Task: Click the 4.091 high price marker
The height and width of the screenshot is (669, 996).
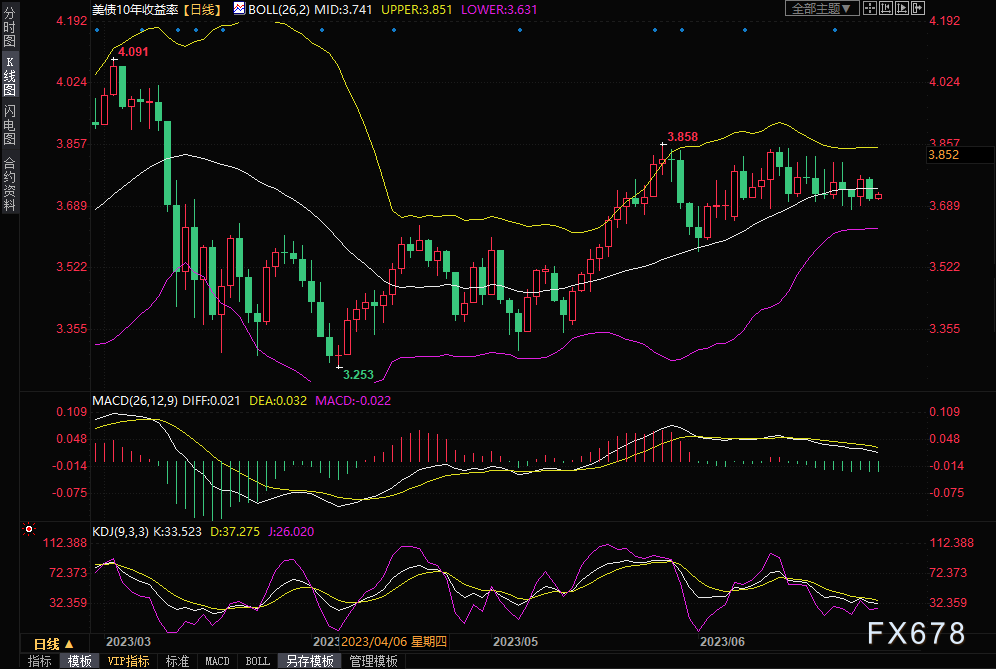Action: [x=133, y=52]
